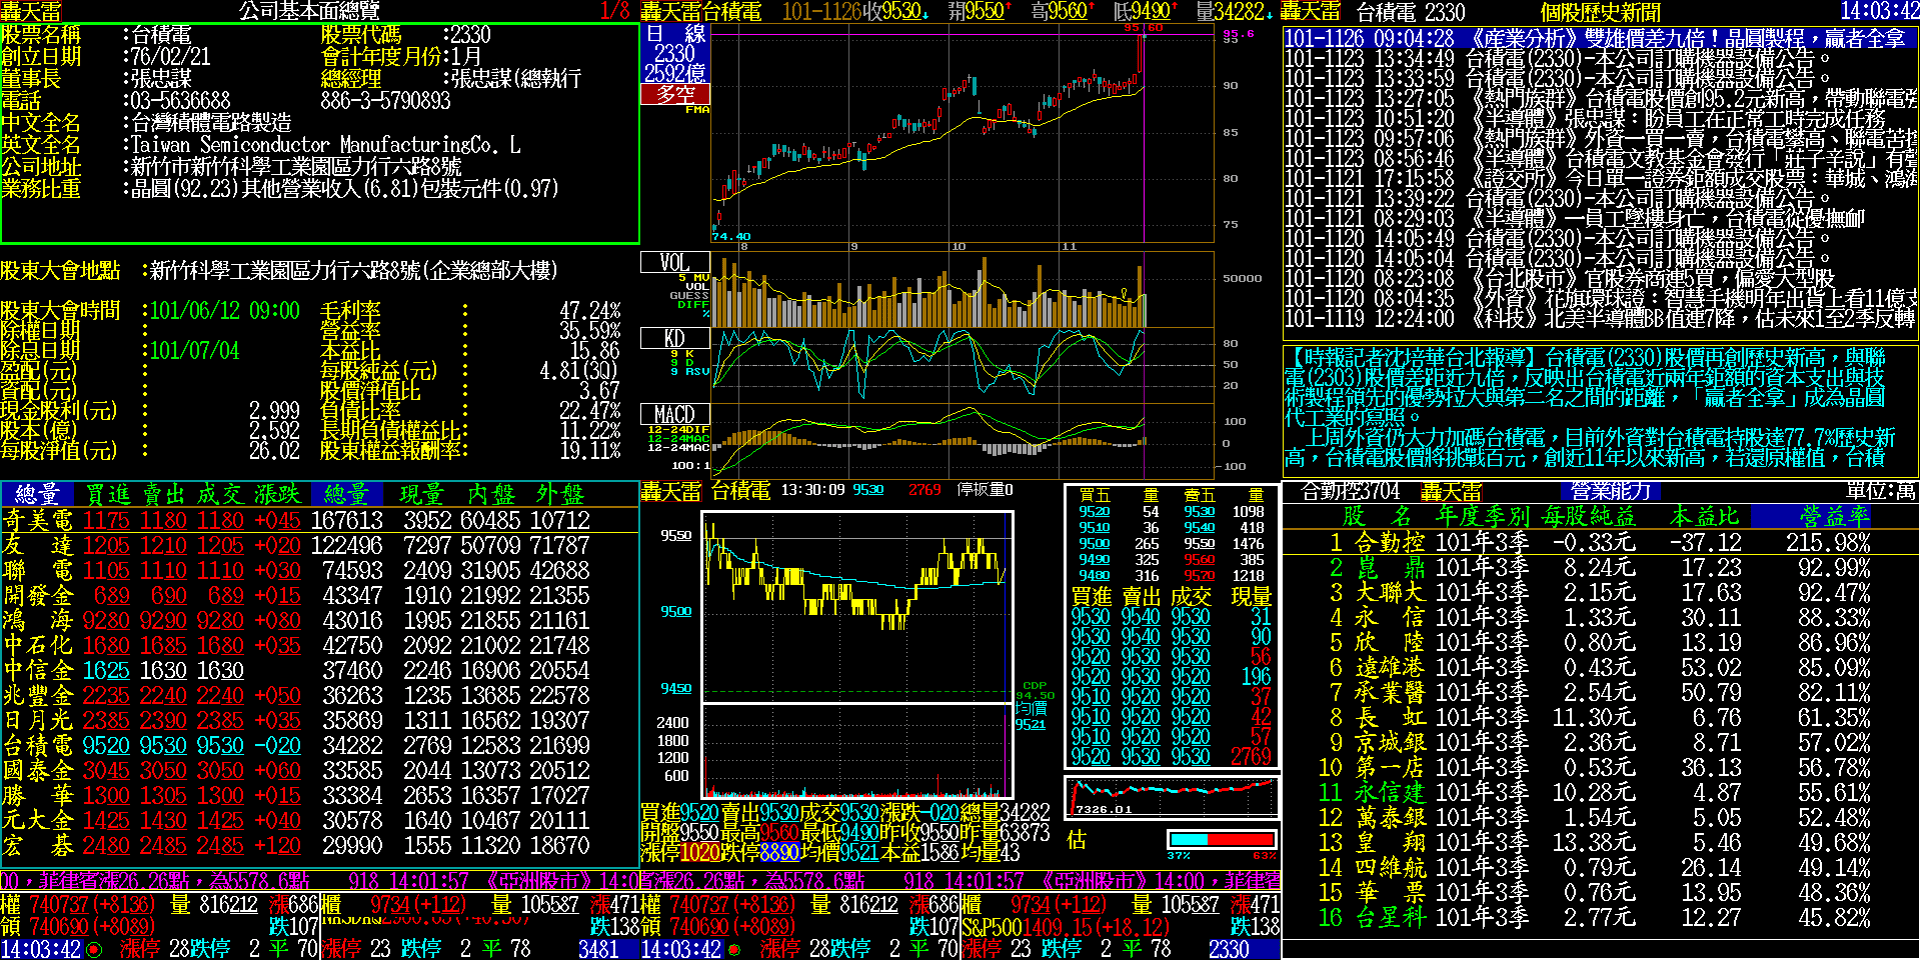Click the 9550 ask price with volume 1476
Screen dimensions: 1920x960
1199,543
